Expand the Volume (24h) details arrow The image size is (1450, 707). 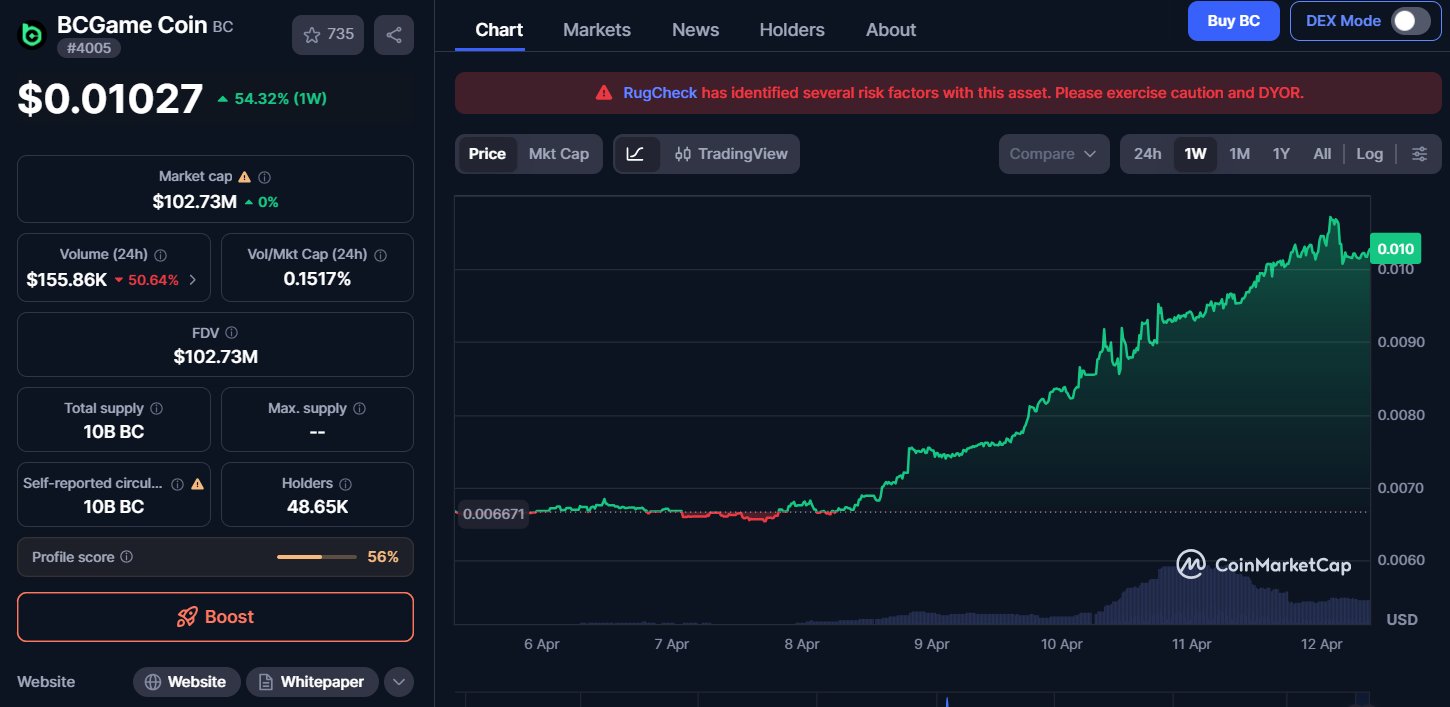tap(193, 280)
